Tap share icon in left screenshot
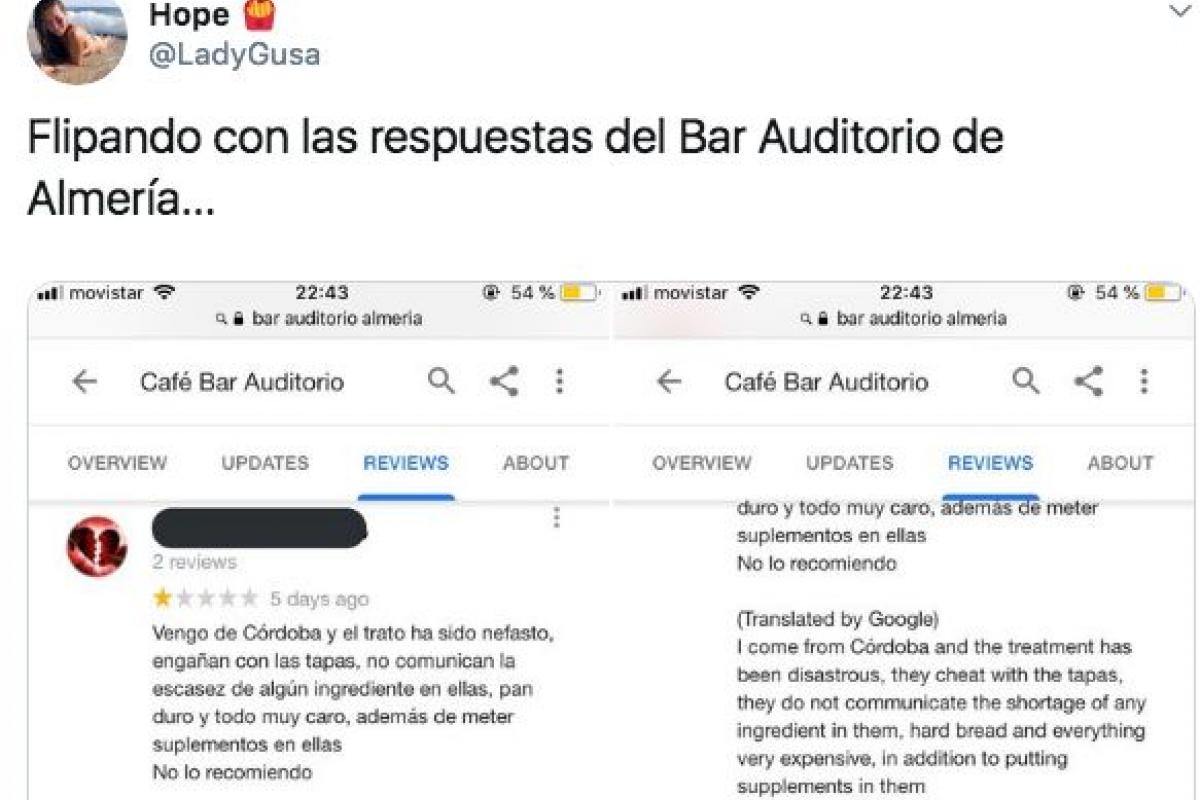1200x800 pixels. pyautogui.click(x=504, y=381)
